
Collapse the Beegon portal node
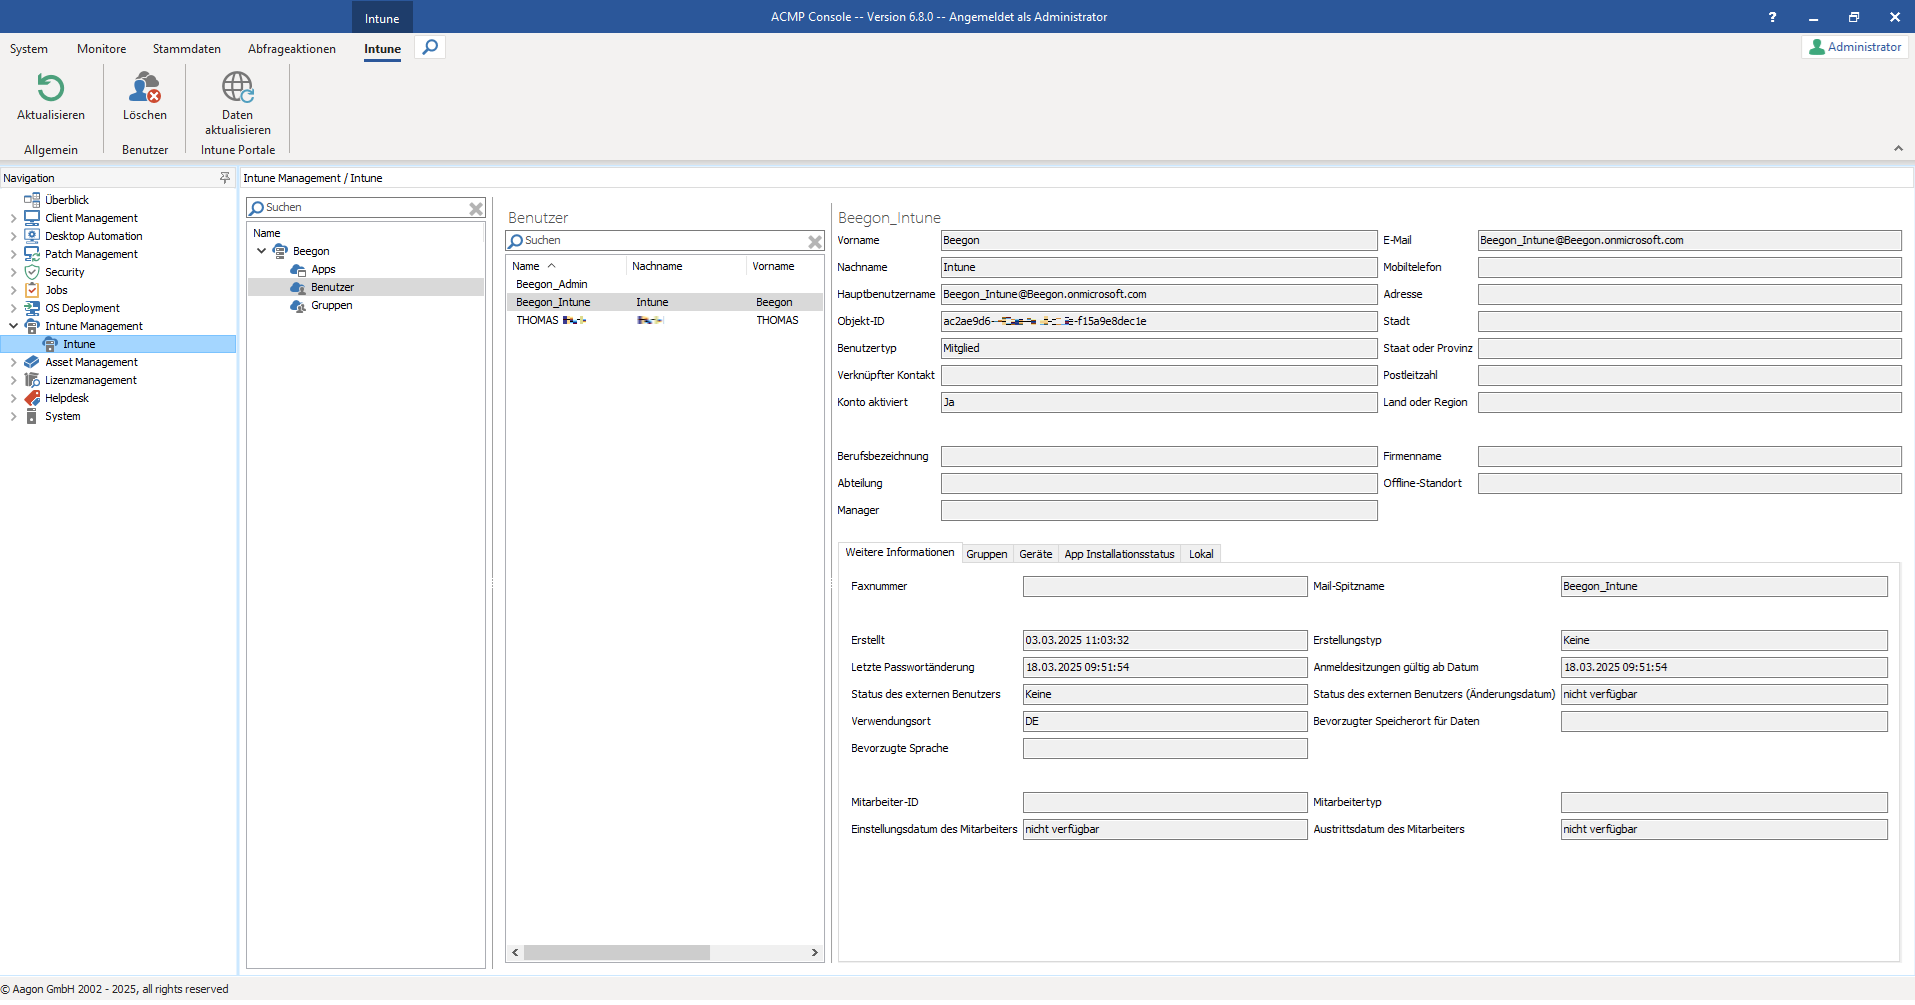coord(262,251)
